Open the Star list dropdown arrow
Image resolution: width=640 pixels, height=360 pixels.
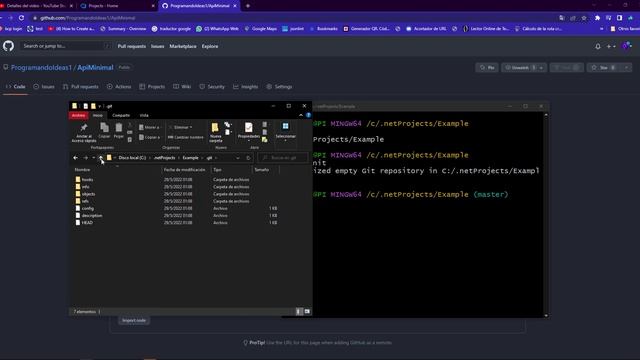coord(626,68)
